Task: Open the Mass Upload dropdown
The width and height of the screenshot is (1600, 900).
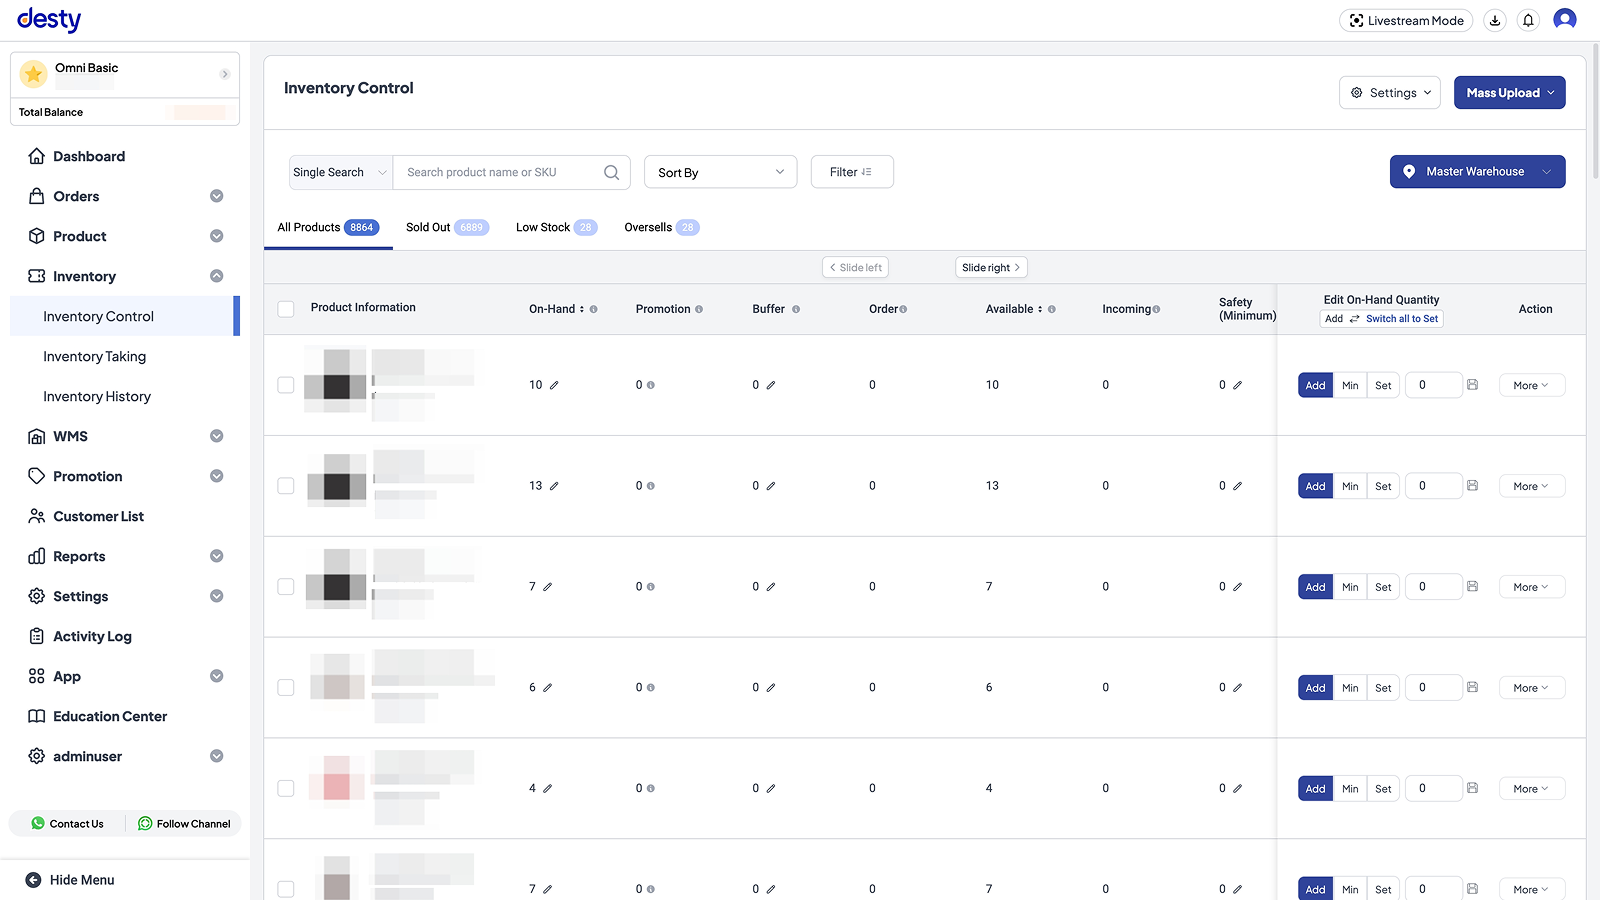Action: 1509,92
